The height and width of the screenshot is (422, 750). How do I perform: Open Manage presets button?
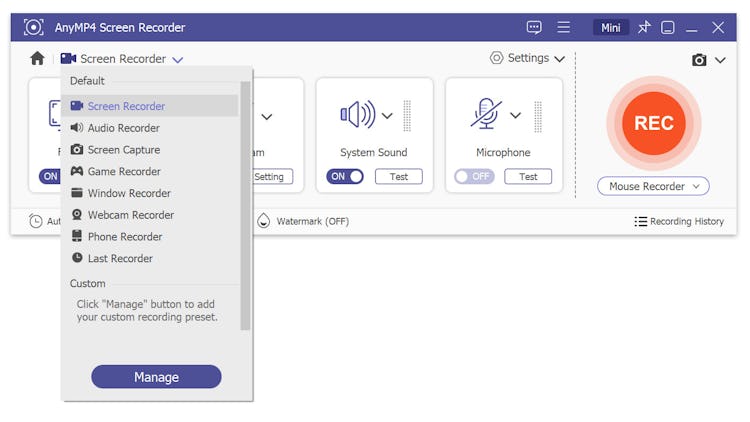click(x=156, y=377)
